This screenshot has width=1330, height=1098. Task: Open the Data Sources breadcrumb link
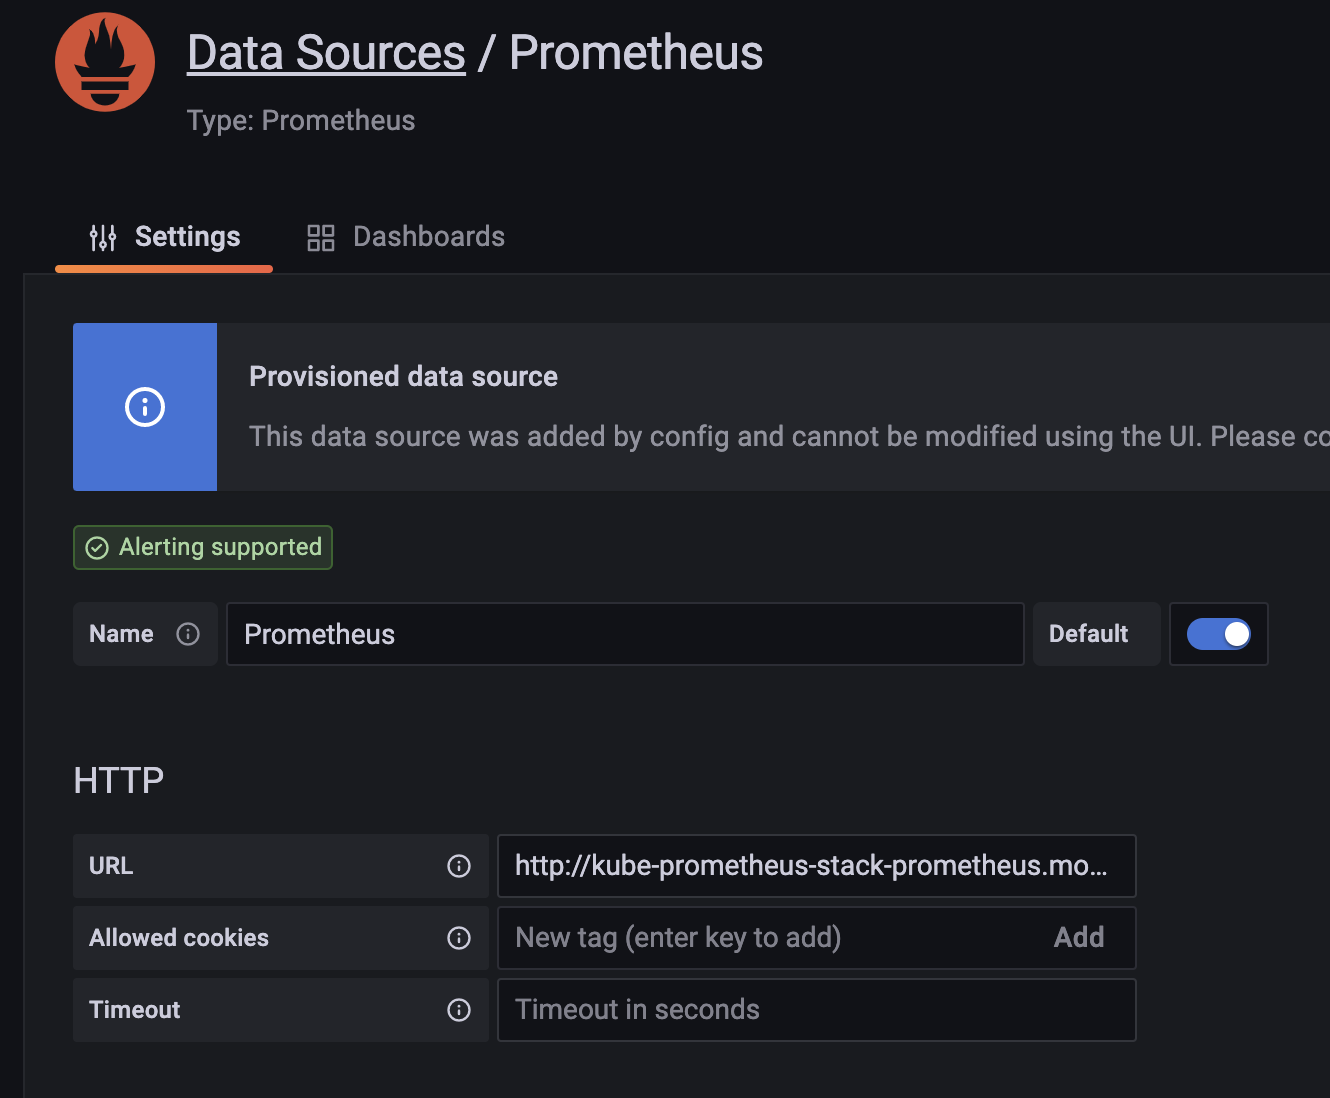(x=326, y=53)
